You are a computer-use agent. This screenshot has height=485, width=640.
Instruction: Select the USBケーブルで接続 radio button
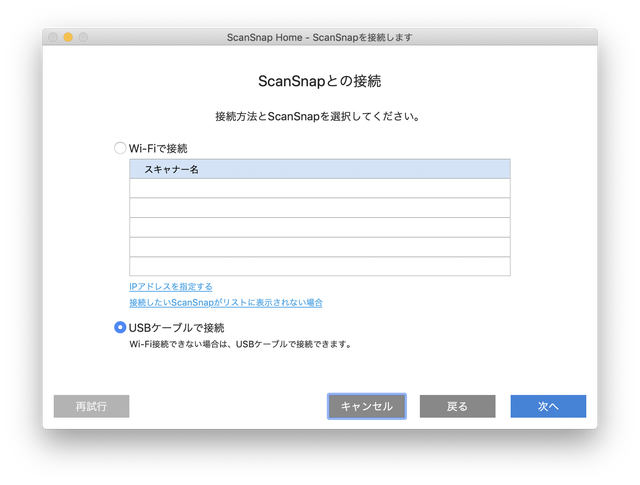120,327
